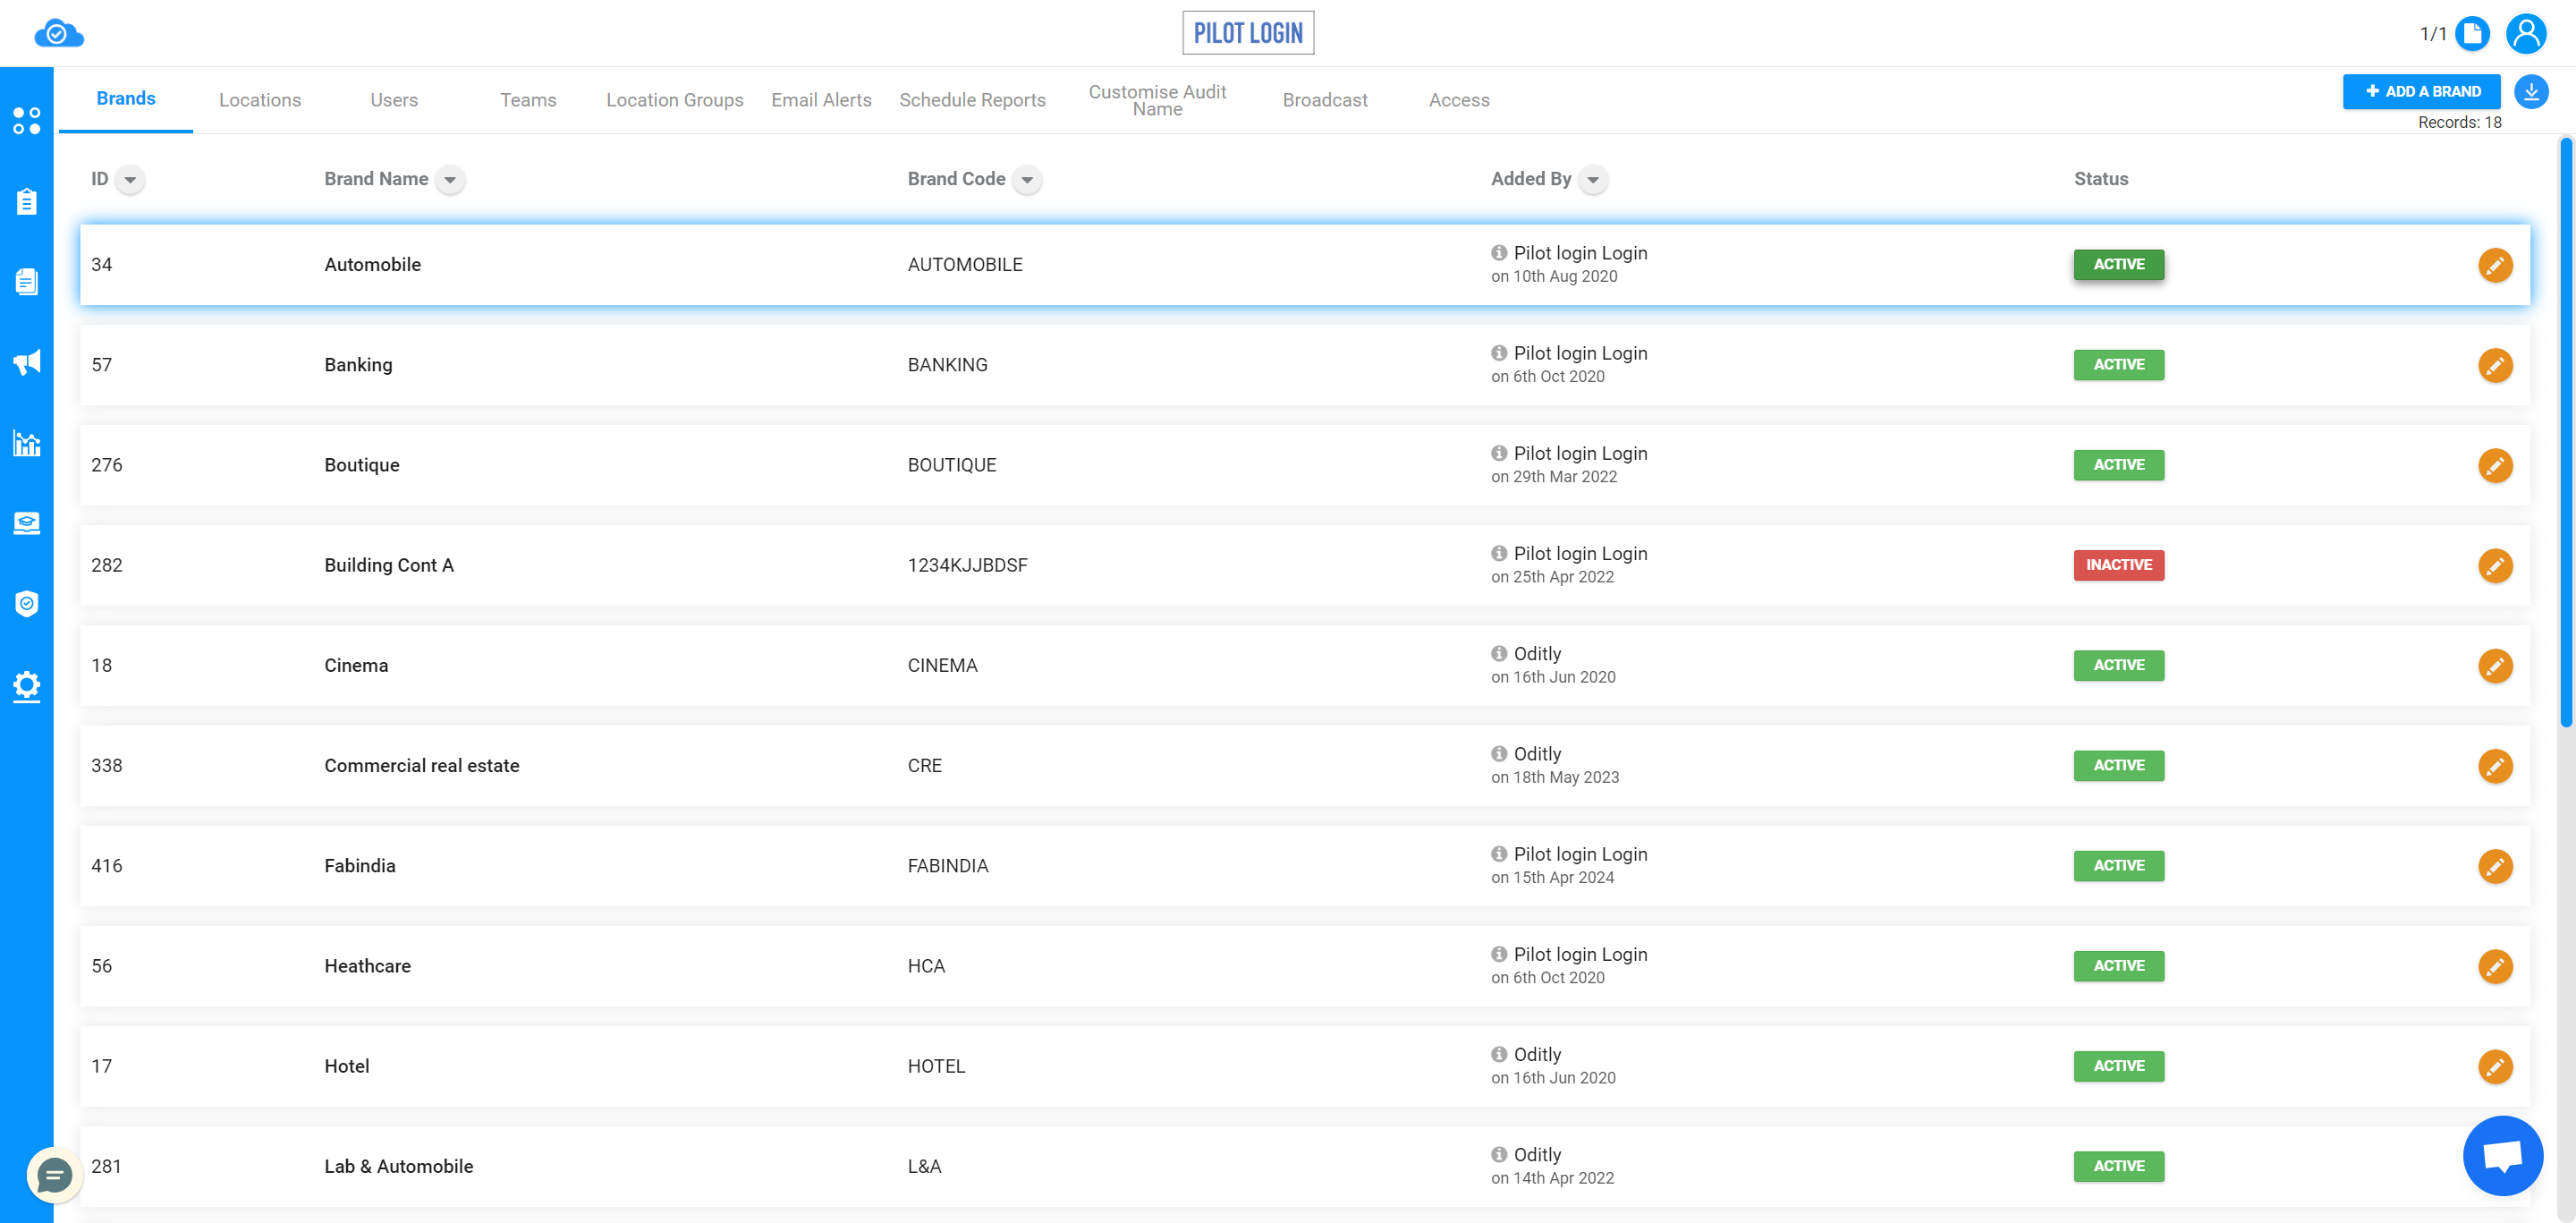Edit the Fabindia brand with pencil icon
2576x1223 pixels.
click(2495, 866)
